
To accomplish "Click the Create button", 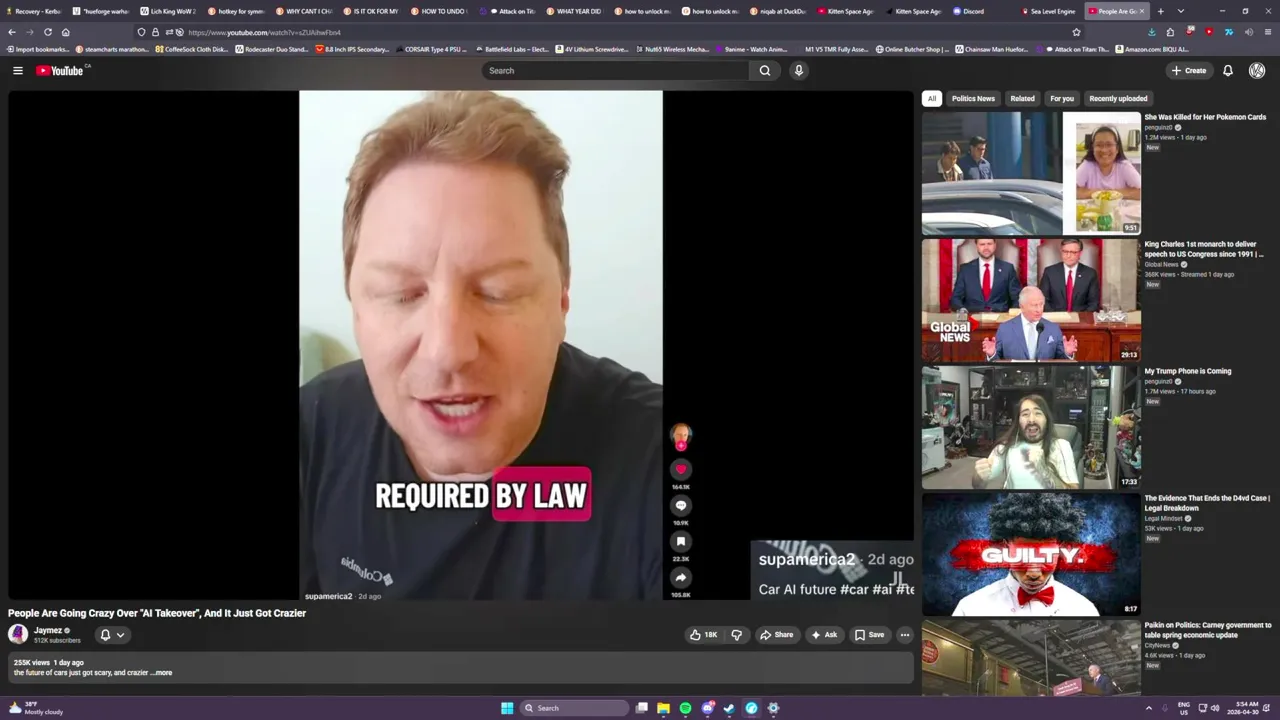I will [1189, 71].
